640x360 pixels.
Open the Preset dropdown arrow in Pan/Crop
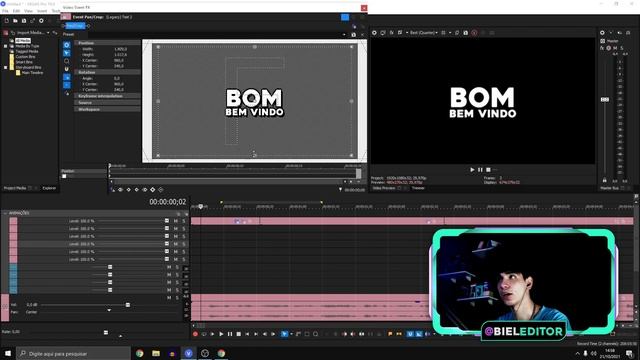[344, 35]
